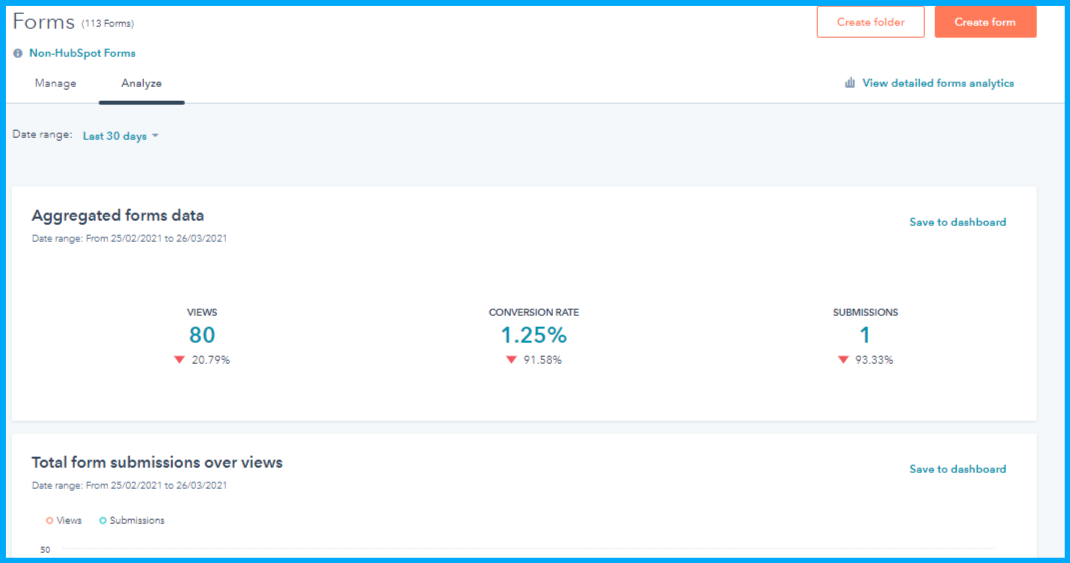Click info icon beside Non-HubSpot Forms
1070x563 pixels.
(18, 53)
